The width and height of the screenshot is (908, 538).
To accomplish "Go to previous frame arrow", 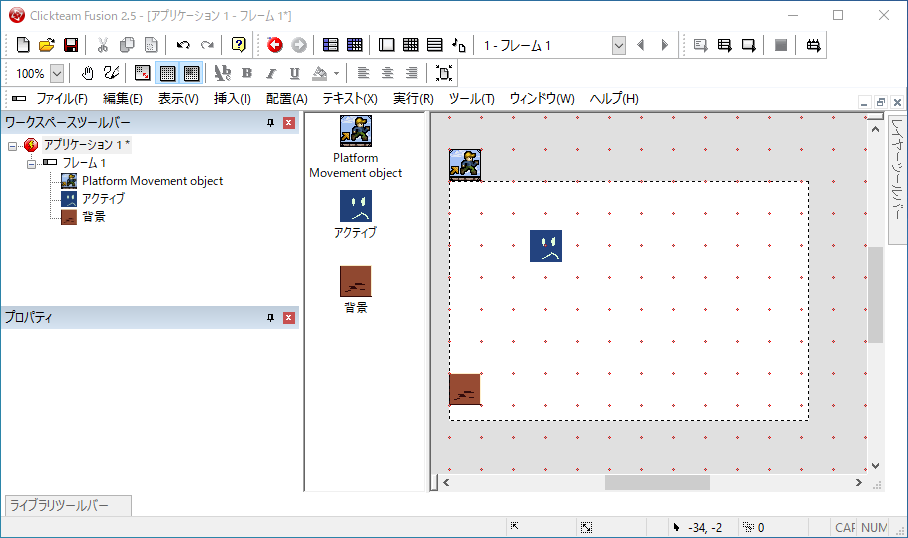I will [640, 45].
